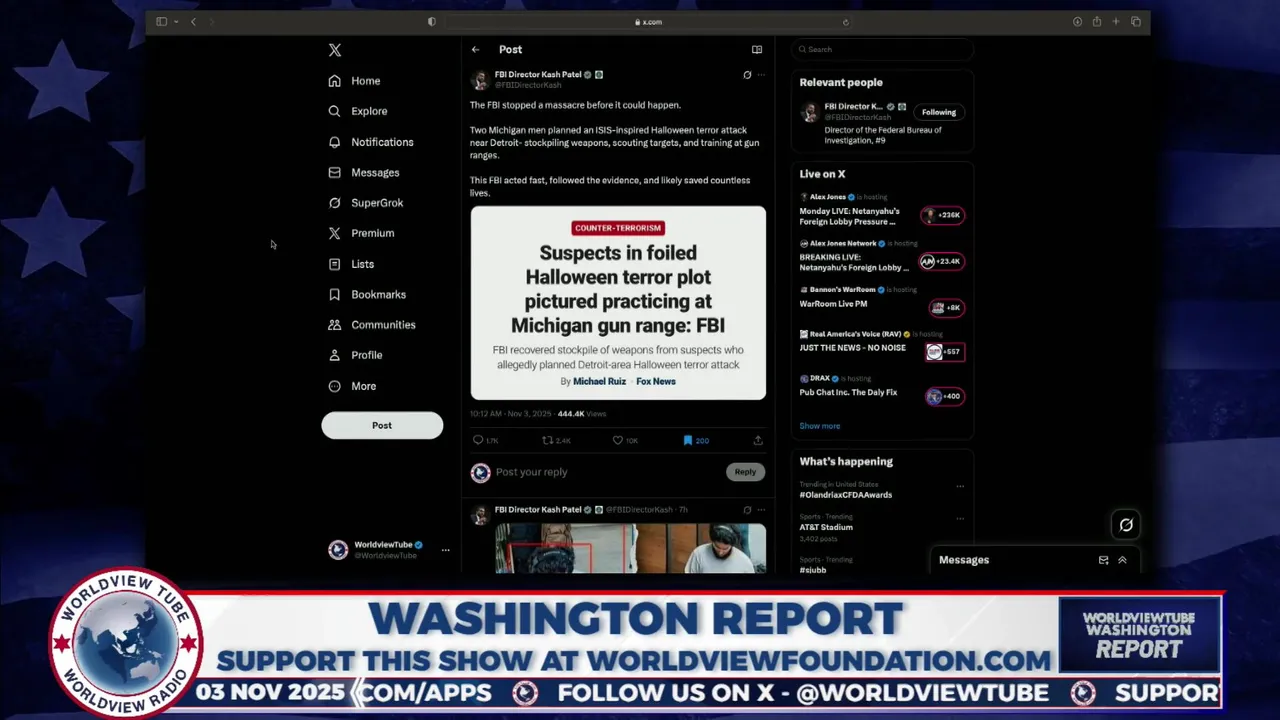The width and height of the screenshot is (1280, 720).
Task: Click the repost icon on post
Action: [x=547, y=440]
